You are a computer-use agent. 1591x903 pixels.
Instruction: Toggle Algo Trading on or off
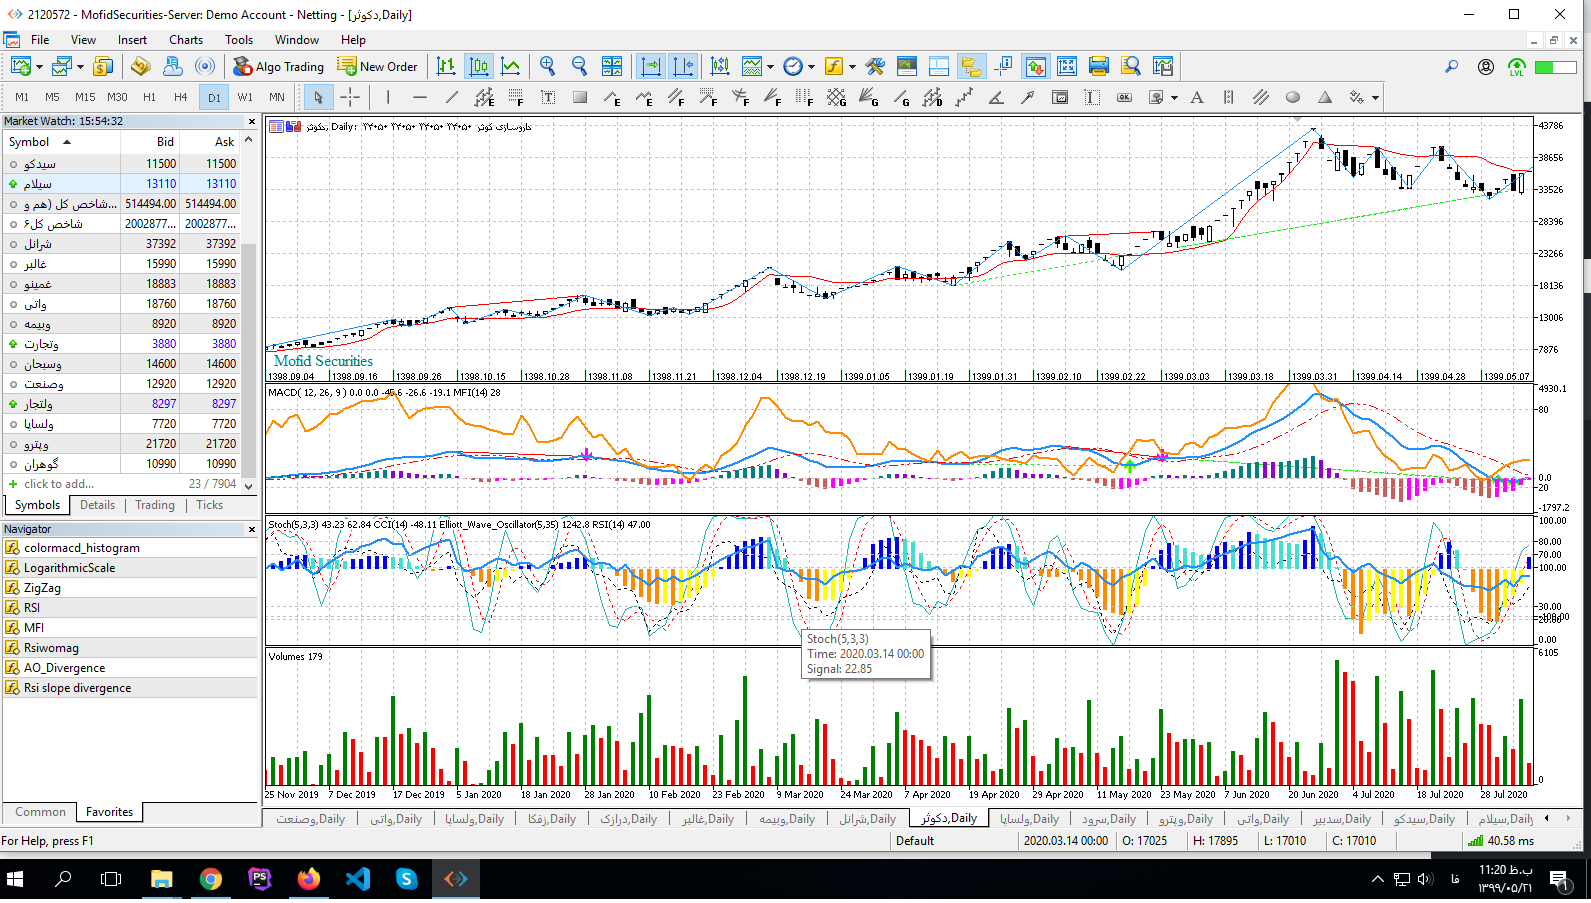(278, 66)
